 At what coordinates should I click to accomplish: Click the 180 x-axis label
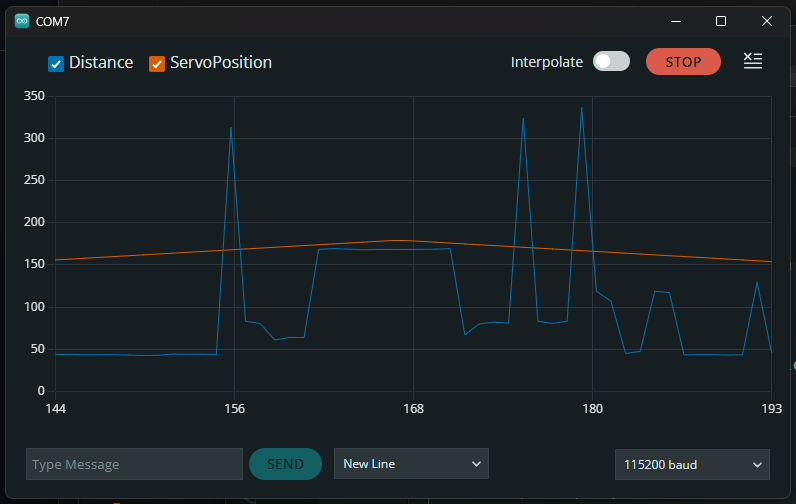tap(592, 409)
